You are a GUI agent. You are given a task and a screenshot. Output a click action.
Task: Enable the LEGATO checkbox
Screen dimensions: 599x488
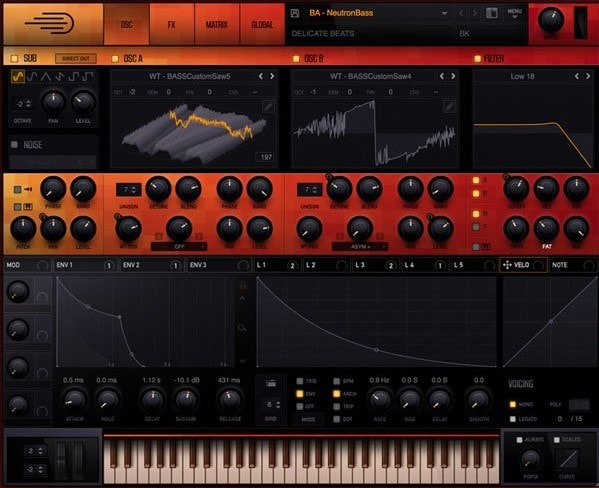point(513,419)
